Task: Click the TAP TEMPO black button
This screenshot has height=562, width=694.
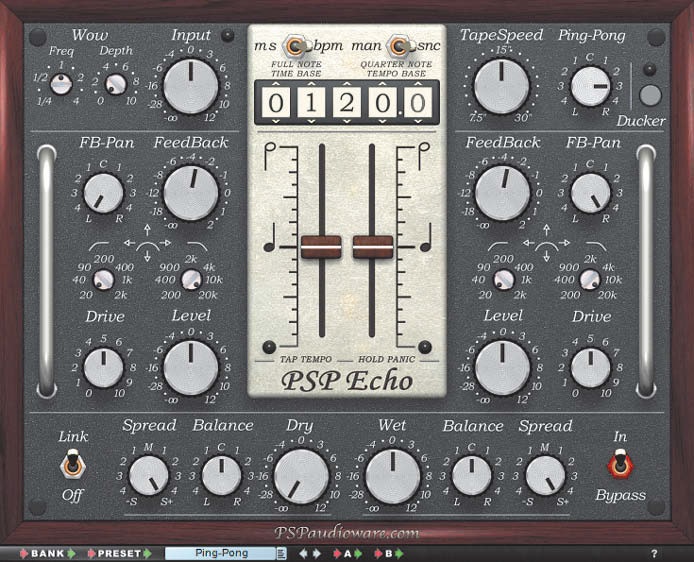Action: [269, 347]
